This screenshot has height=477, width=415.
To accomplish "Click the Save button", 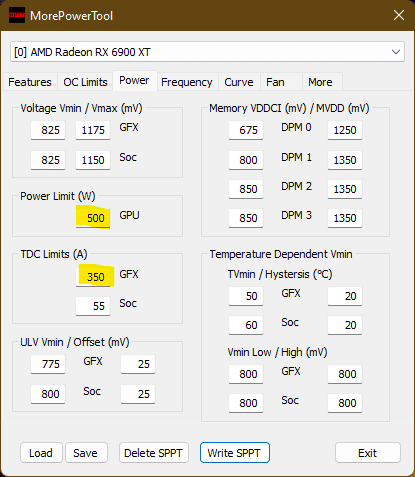I will pos(86,453).
